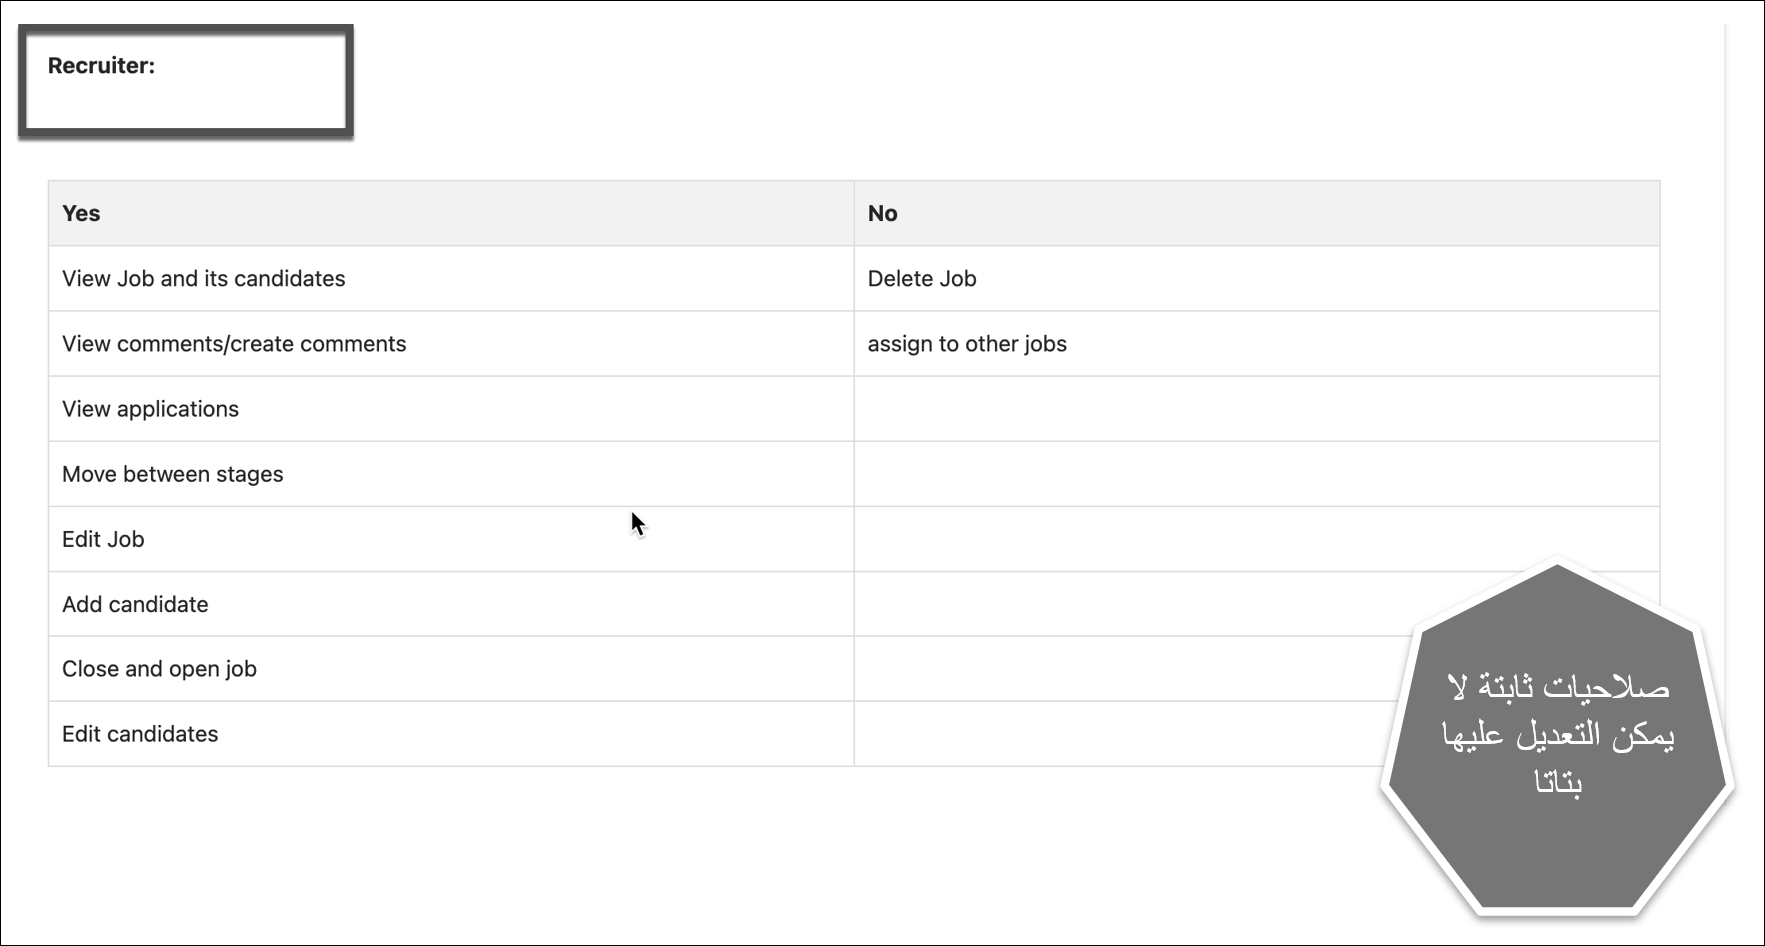The width and height of the screenshot is (1765, 946).
Task: Click the empty No cell beside Move between stages
Action: [1256, 474]
